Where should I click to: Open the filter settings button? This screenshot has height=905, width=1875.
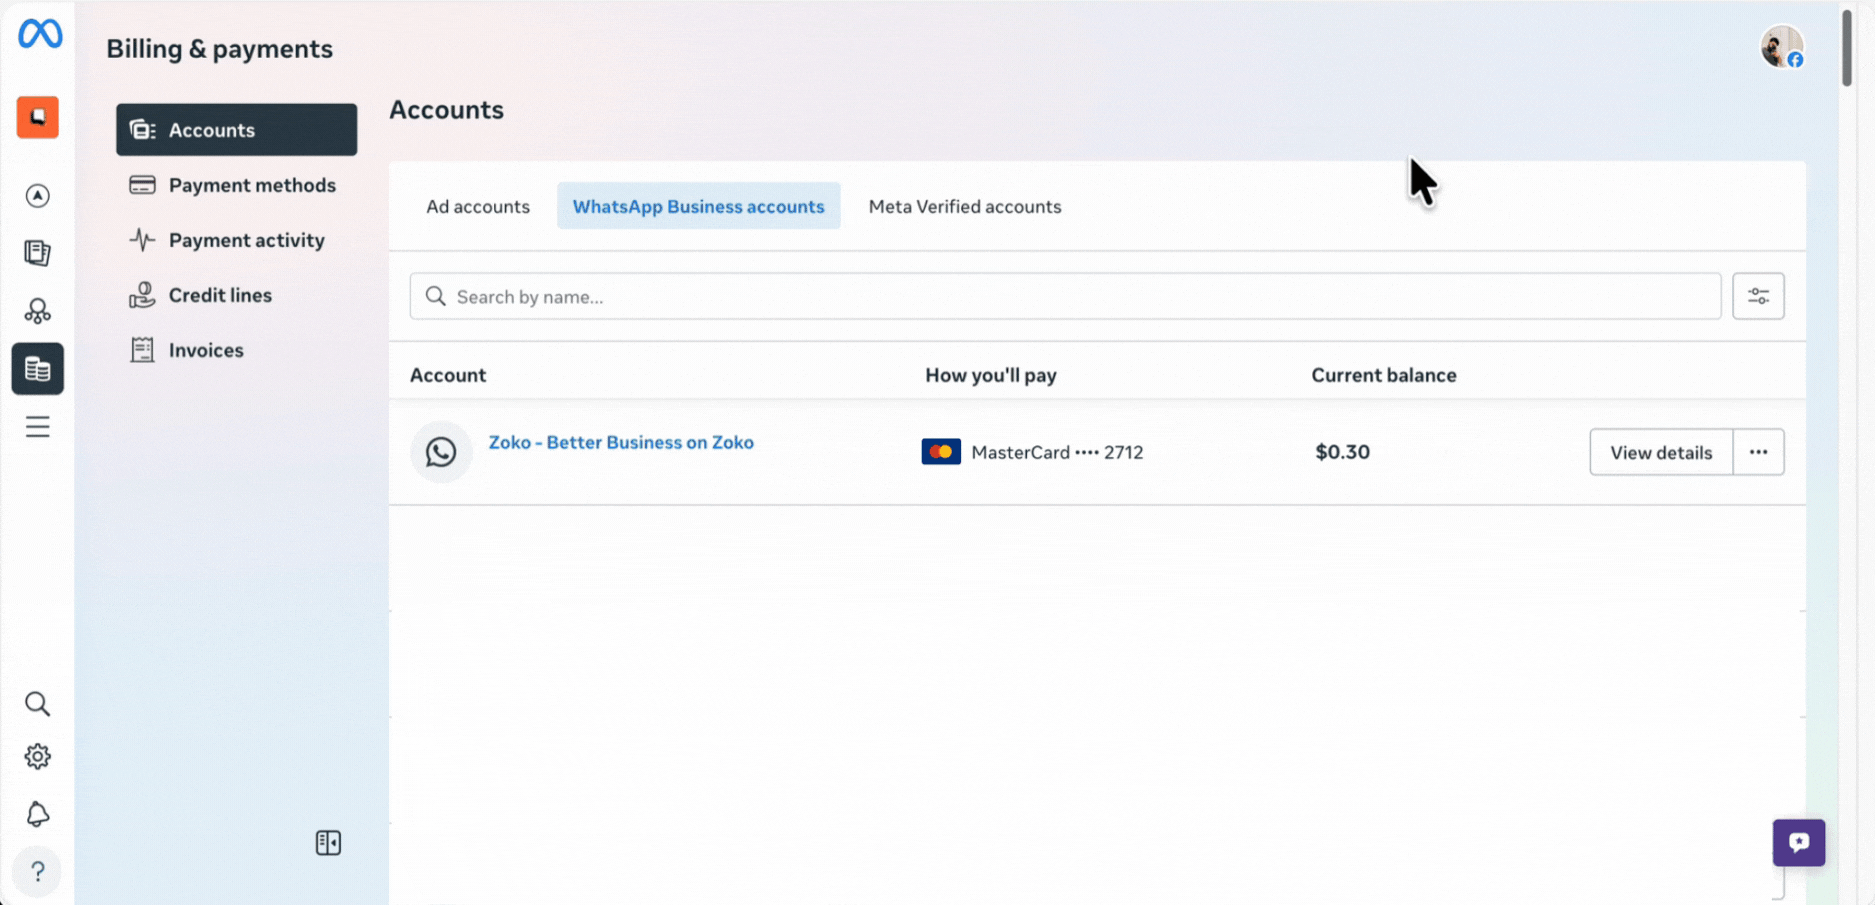point(1758,296)
